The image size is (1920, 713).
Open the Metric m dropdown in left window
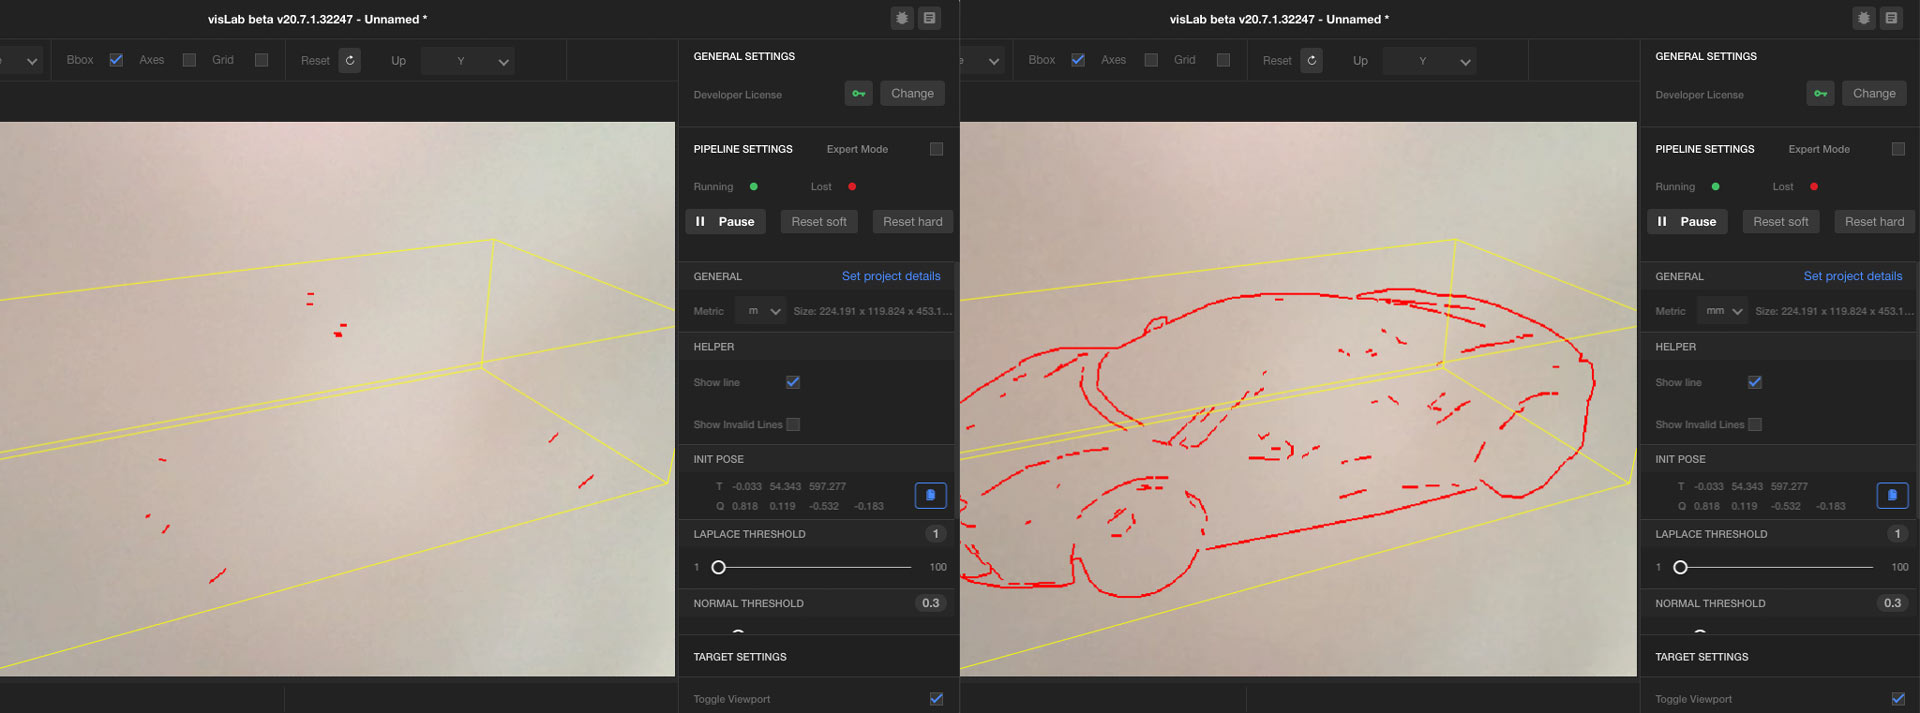(760, 311)
